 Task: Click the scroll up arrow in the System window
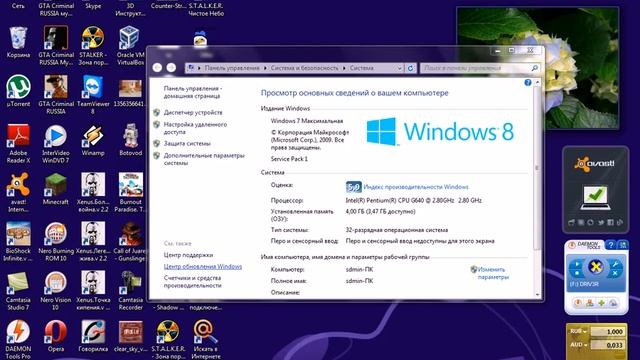pos(537,82)
